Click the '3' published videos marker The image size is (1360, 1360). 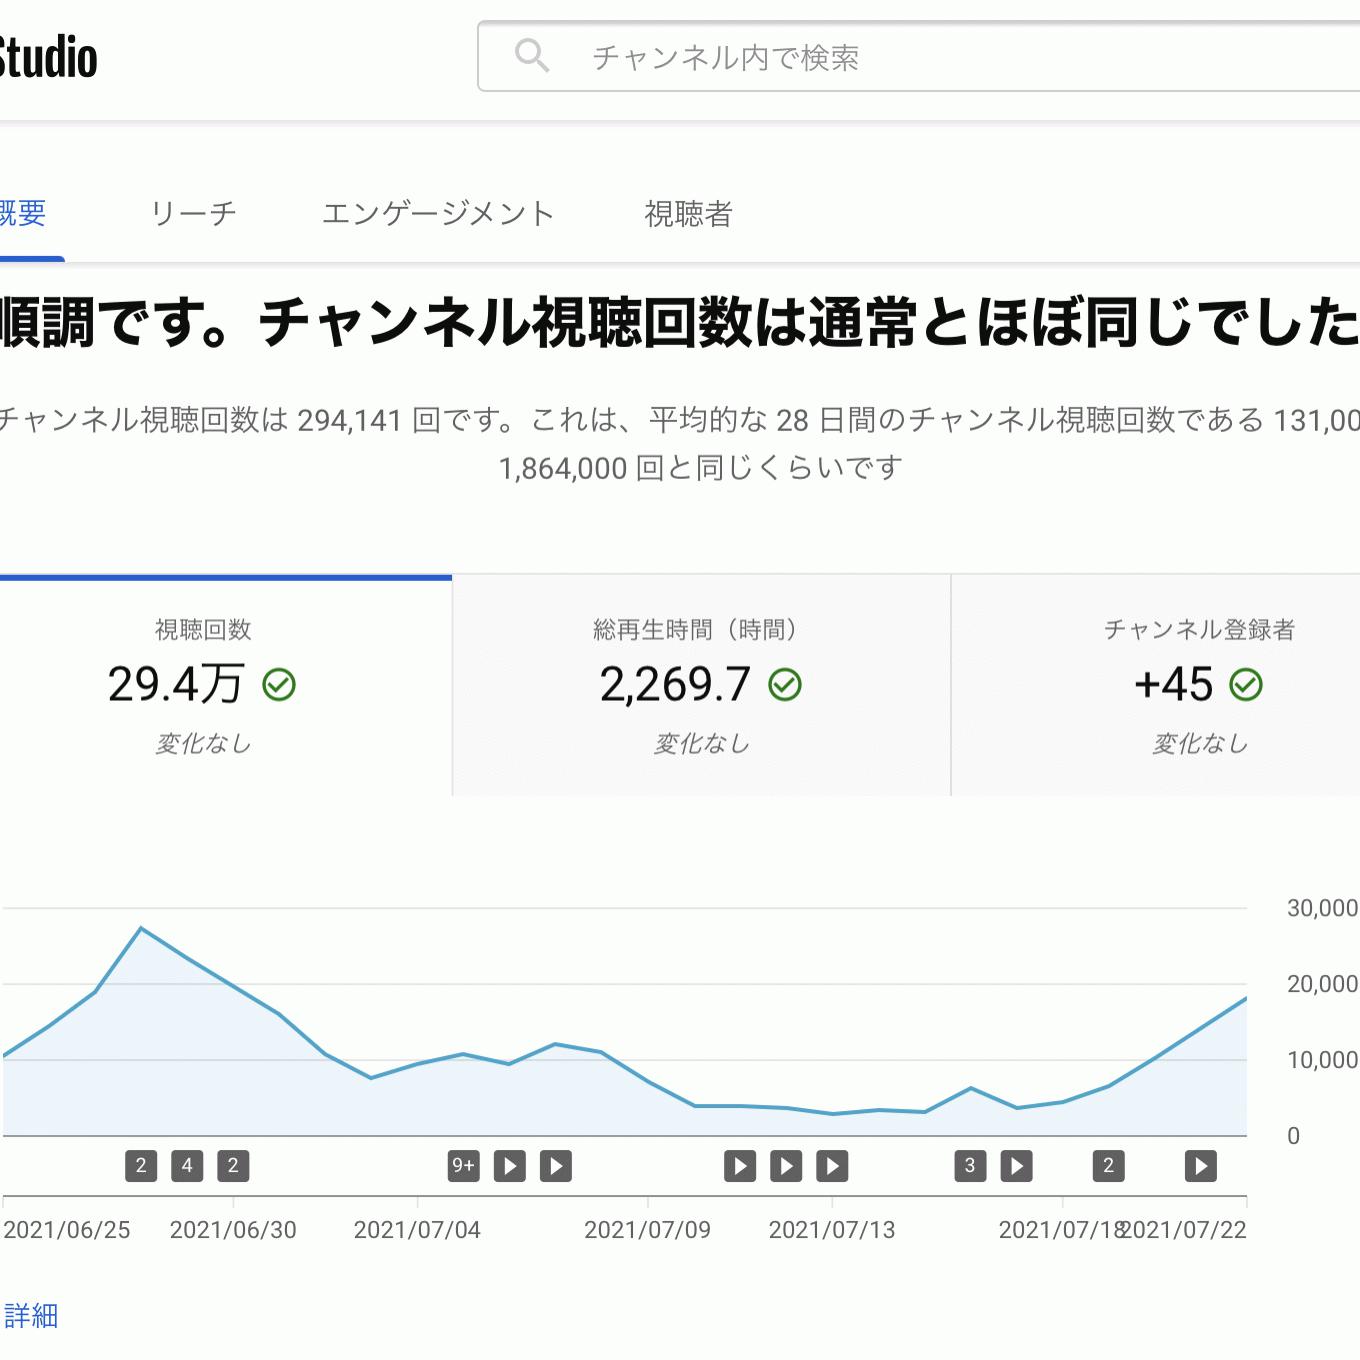point(970,1165)
